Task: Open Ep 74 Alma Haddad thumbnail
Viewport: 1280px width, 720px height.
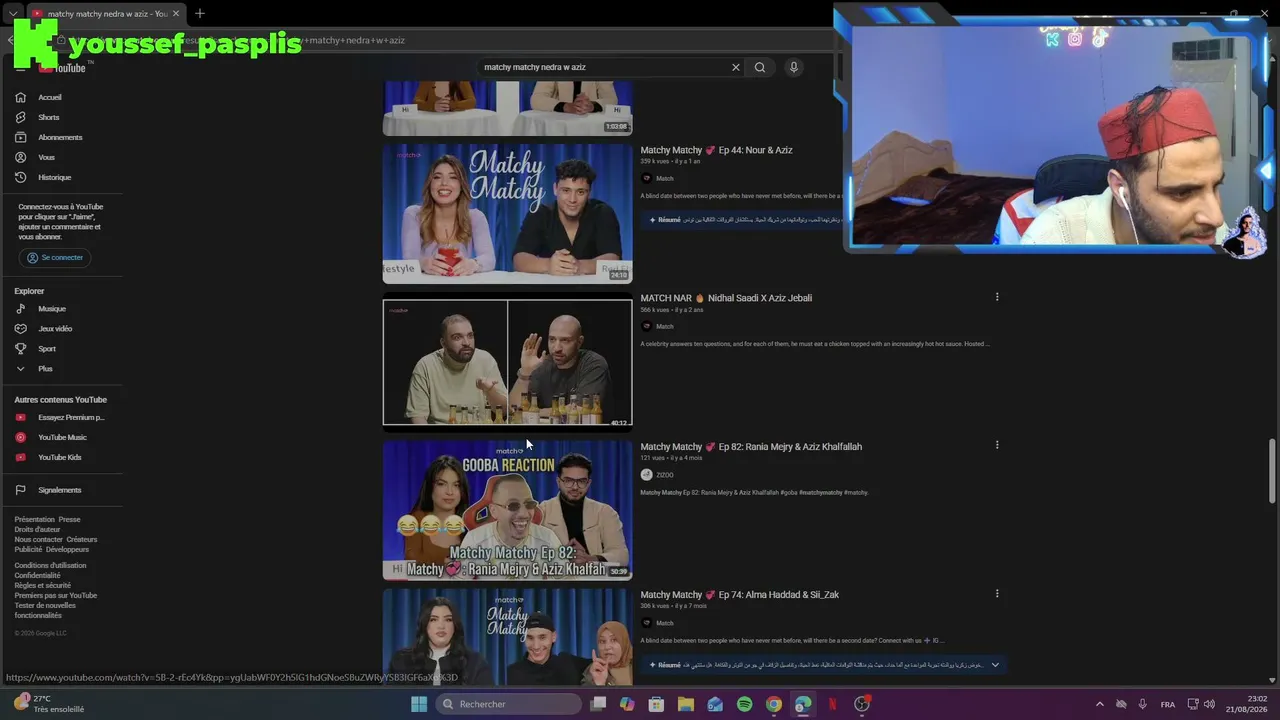Action: click(508, 637)
